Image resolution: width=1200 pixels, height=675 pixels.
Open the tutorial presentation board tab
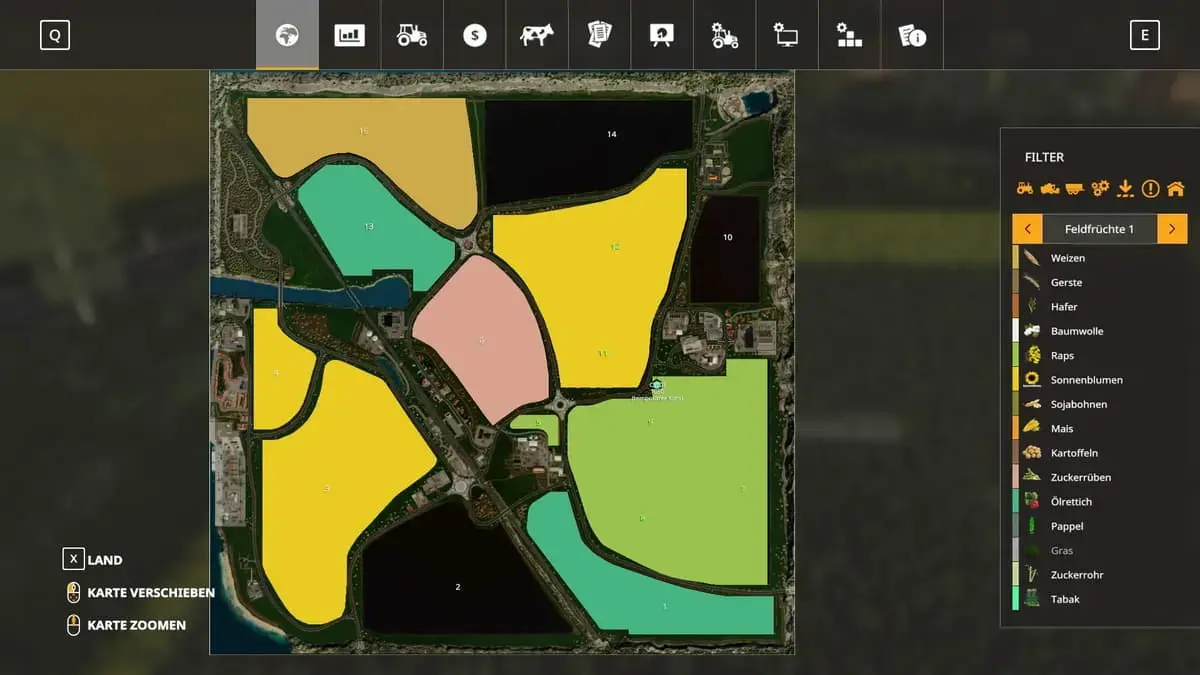pos(661,35)
